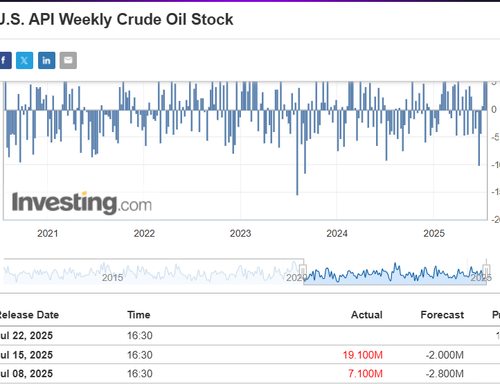The height and width of the screenshot is (384, 500).
Task: Click the left range-selector handle near 2020
Action: click(x=303, y=270)
